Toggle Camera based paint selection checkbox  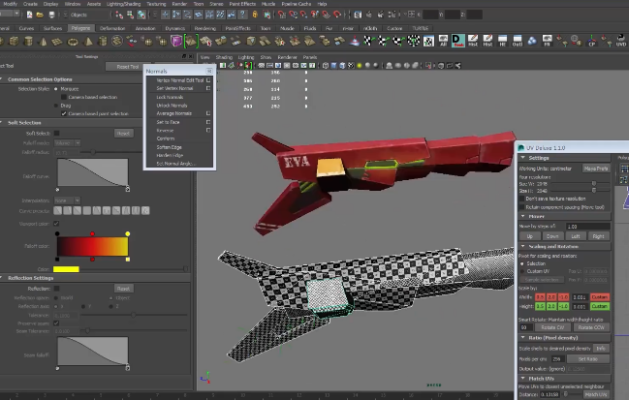click(64, 114)
